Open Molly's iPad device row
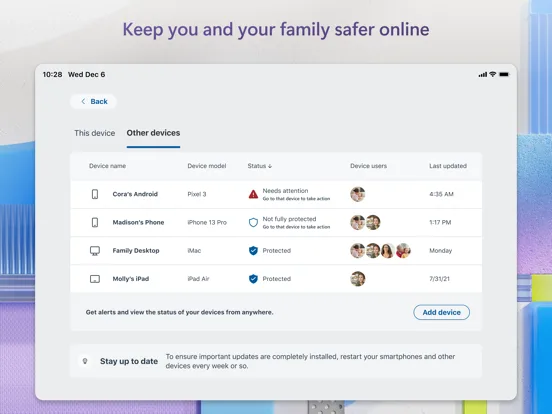Viewport: 552px width, 414px height. click(276, 279)
